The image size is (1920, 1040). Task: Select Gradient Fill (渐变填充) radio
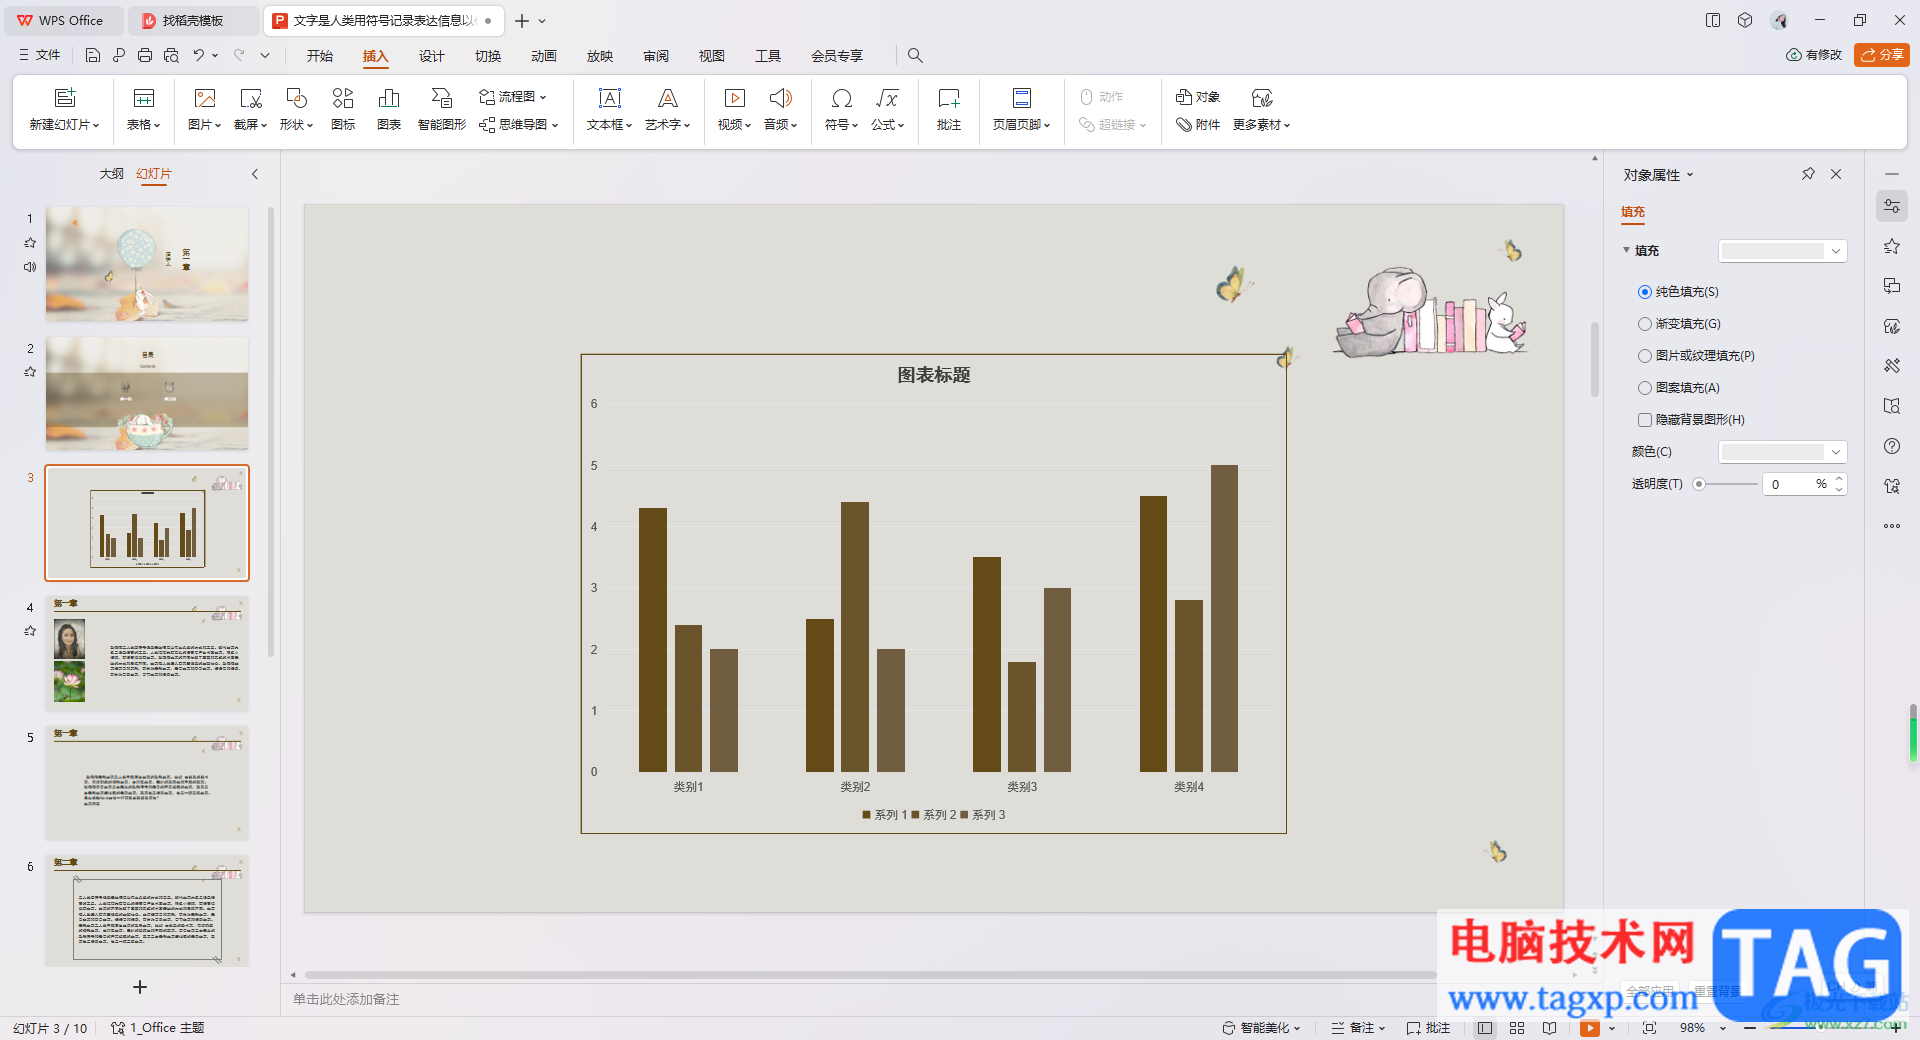[1644, 324]
